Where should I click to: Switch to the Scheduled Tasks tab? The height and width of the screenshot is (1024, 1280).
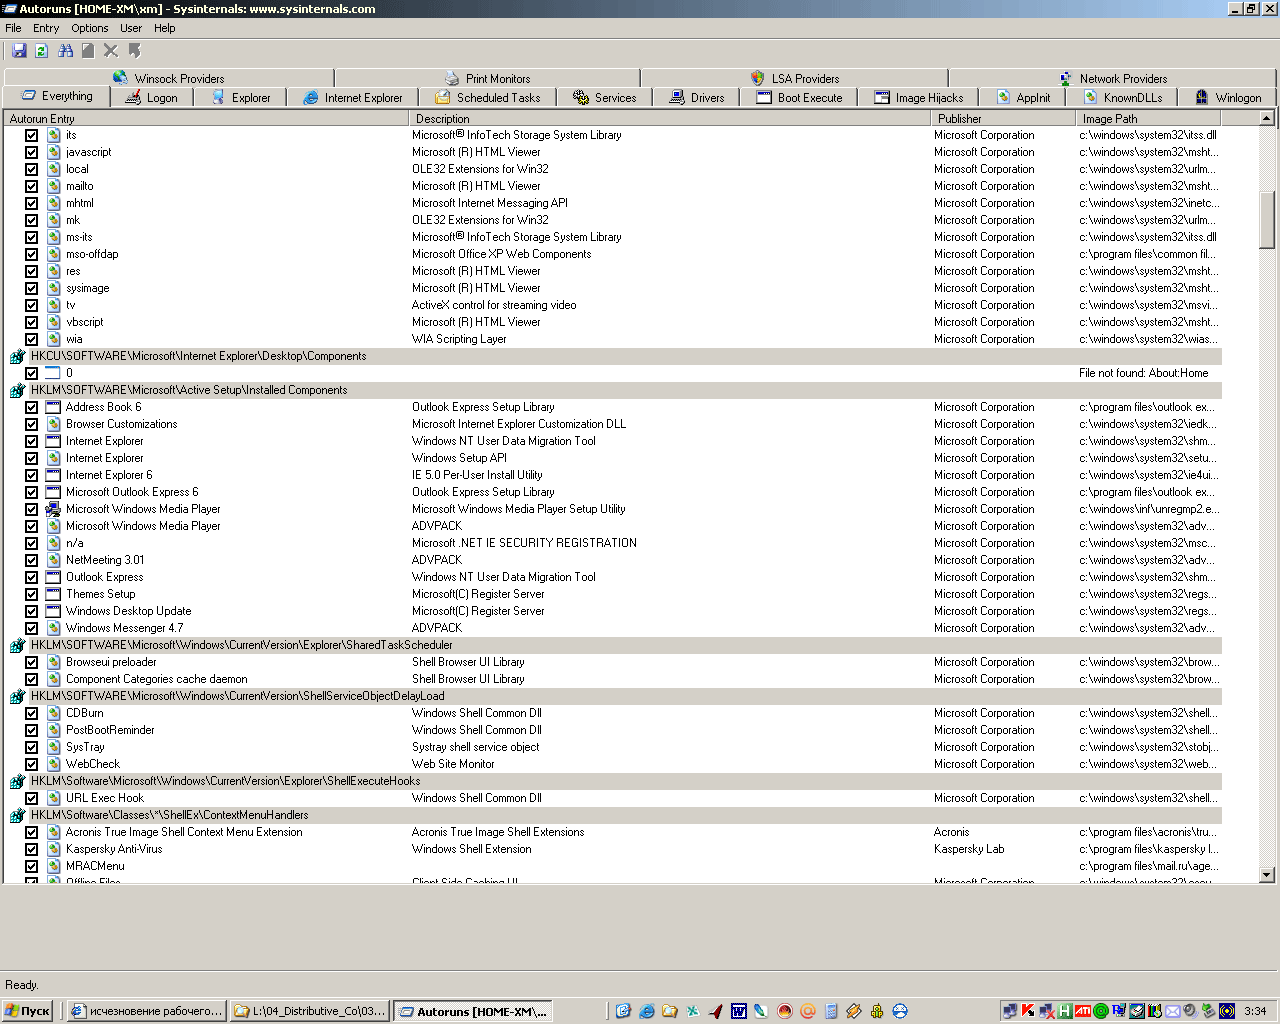click(488, 97)
